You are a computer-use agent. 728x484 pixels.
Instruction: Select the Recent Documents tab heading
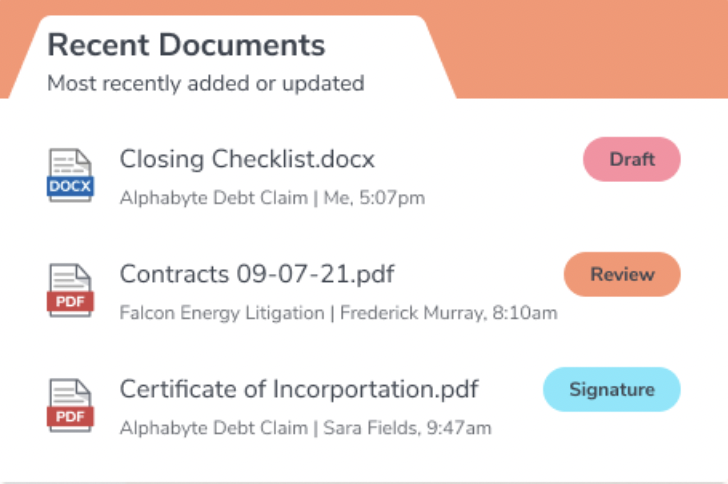point(186,45)
